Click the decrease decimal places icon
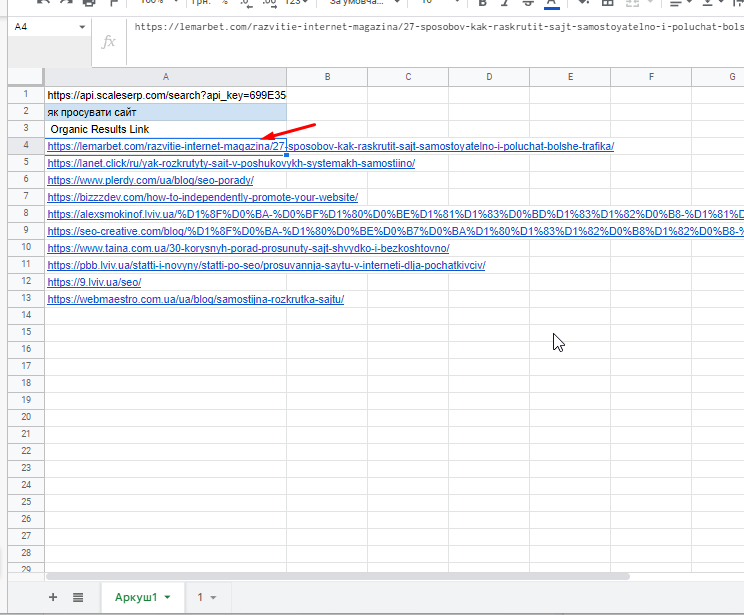This screenshot has width=744, height=615. click(244, 3)
